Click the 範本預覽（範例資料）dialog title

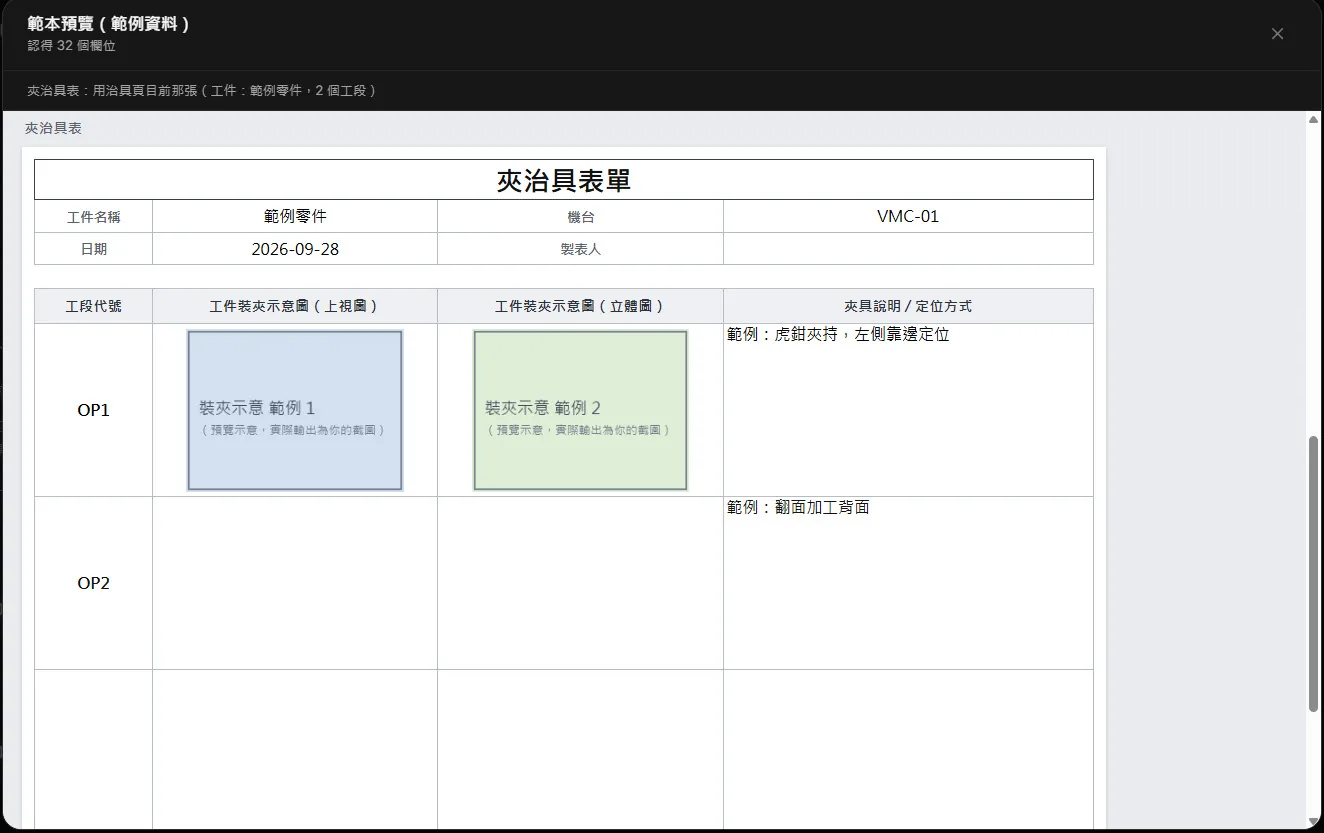coord(109,24)
